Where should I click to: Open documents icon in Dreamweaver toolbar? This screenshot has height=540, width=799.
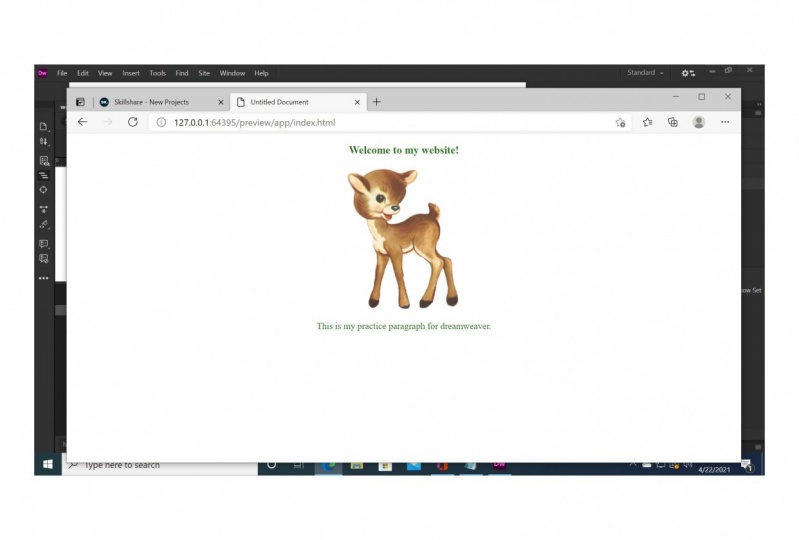click(44, 126)
